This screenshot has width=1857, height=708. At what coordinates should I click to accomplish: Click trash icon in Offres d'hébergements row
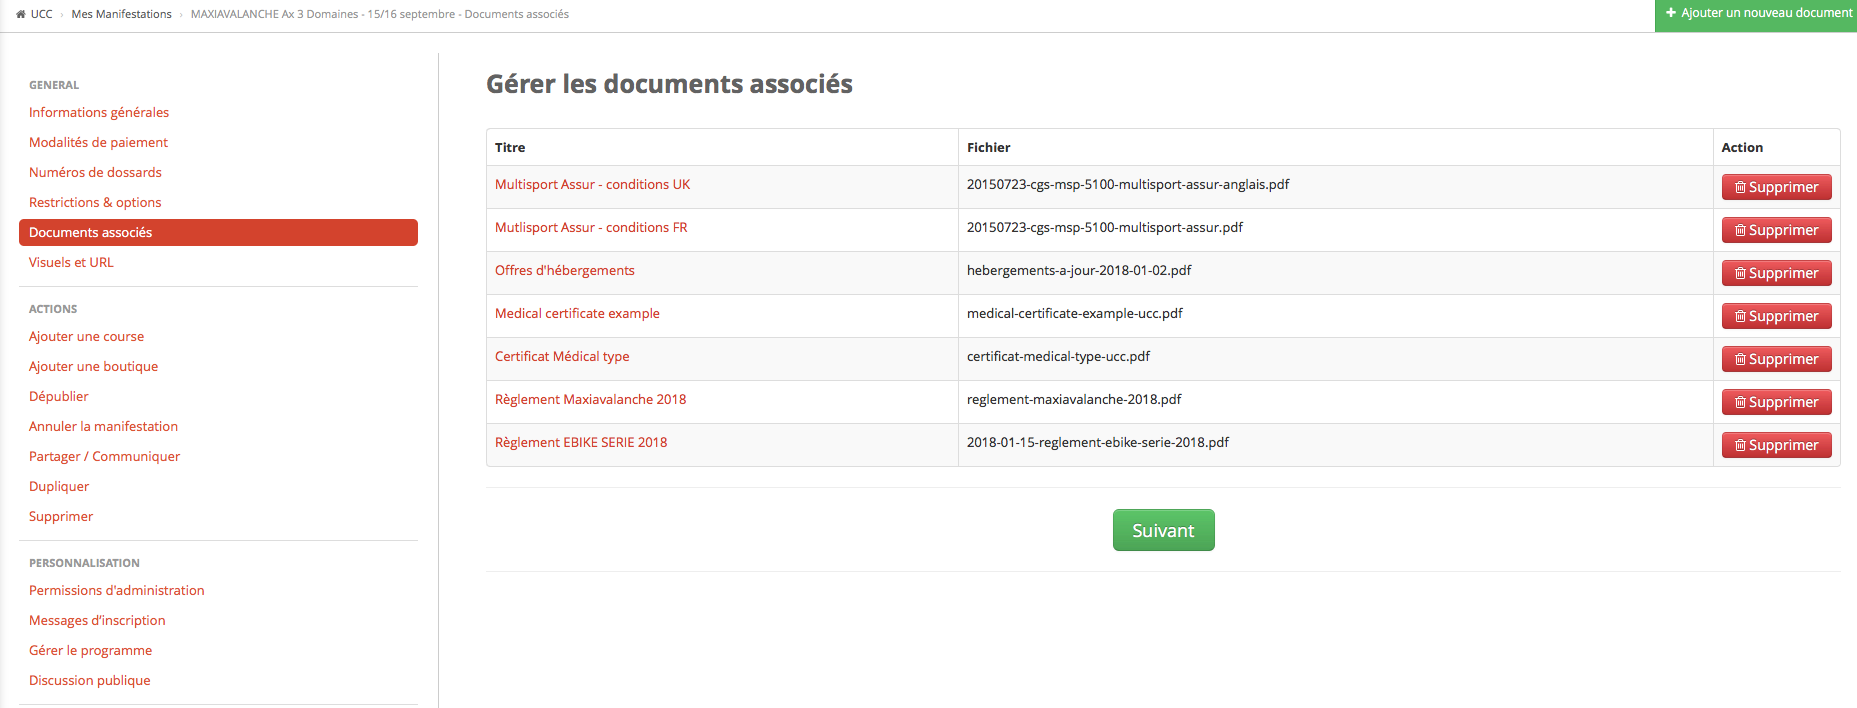point(1740,273)
